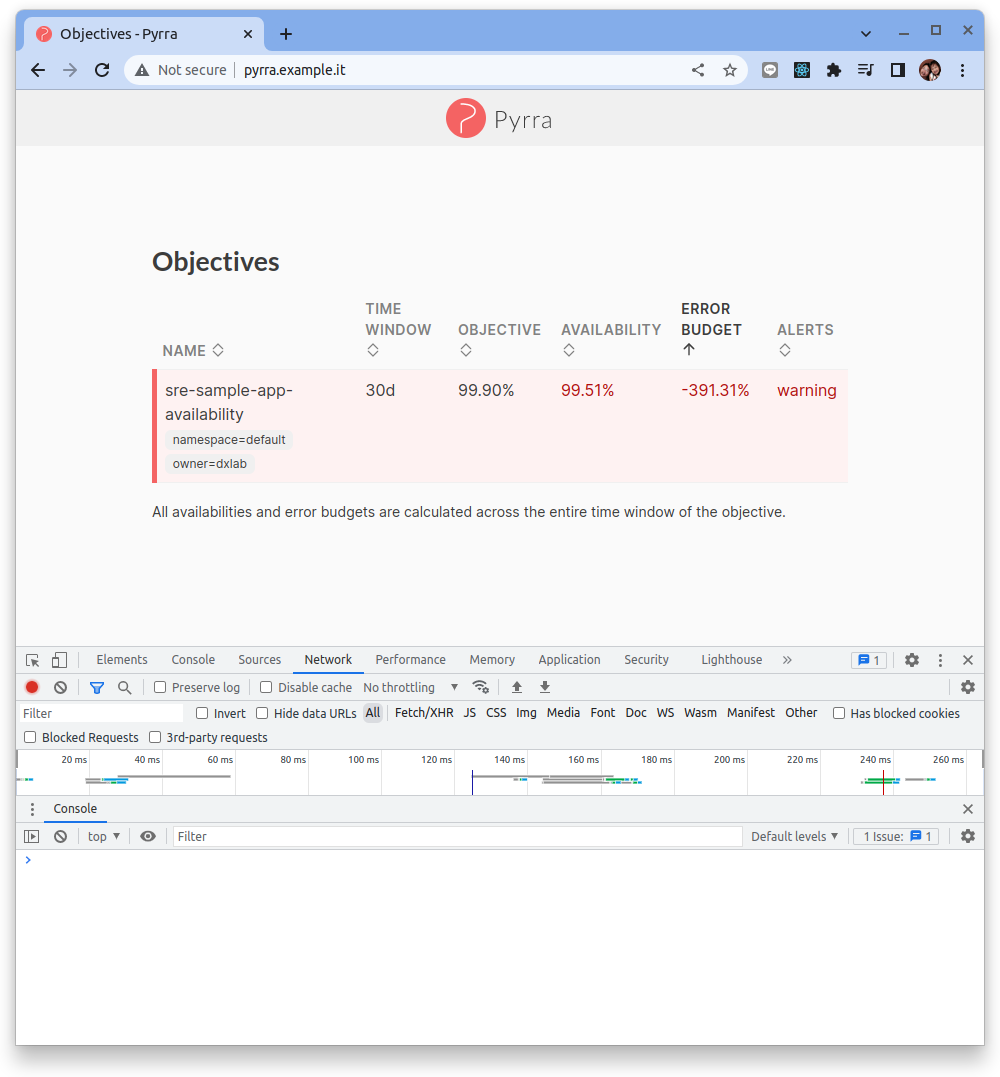Toggle the device toolbar emulation icon

(59, 660)
